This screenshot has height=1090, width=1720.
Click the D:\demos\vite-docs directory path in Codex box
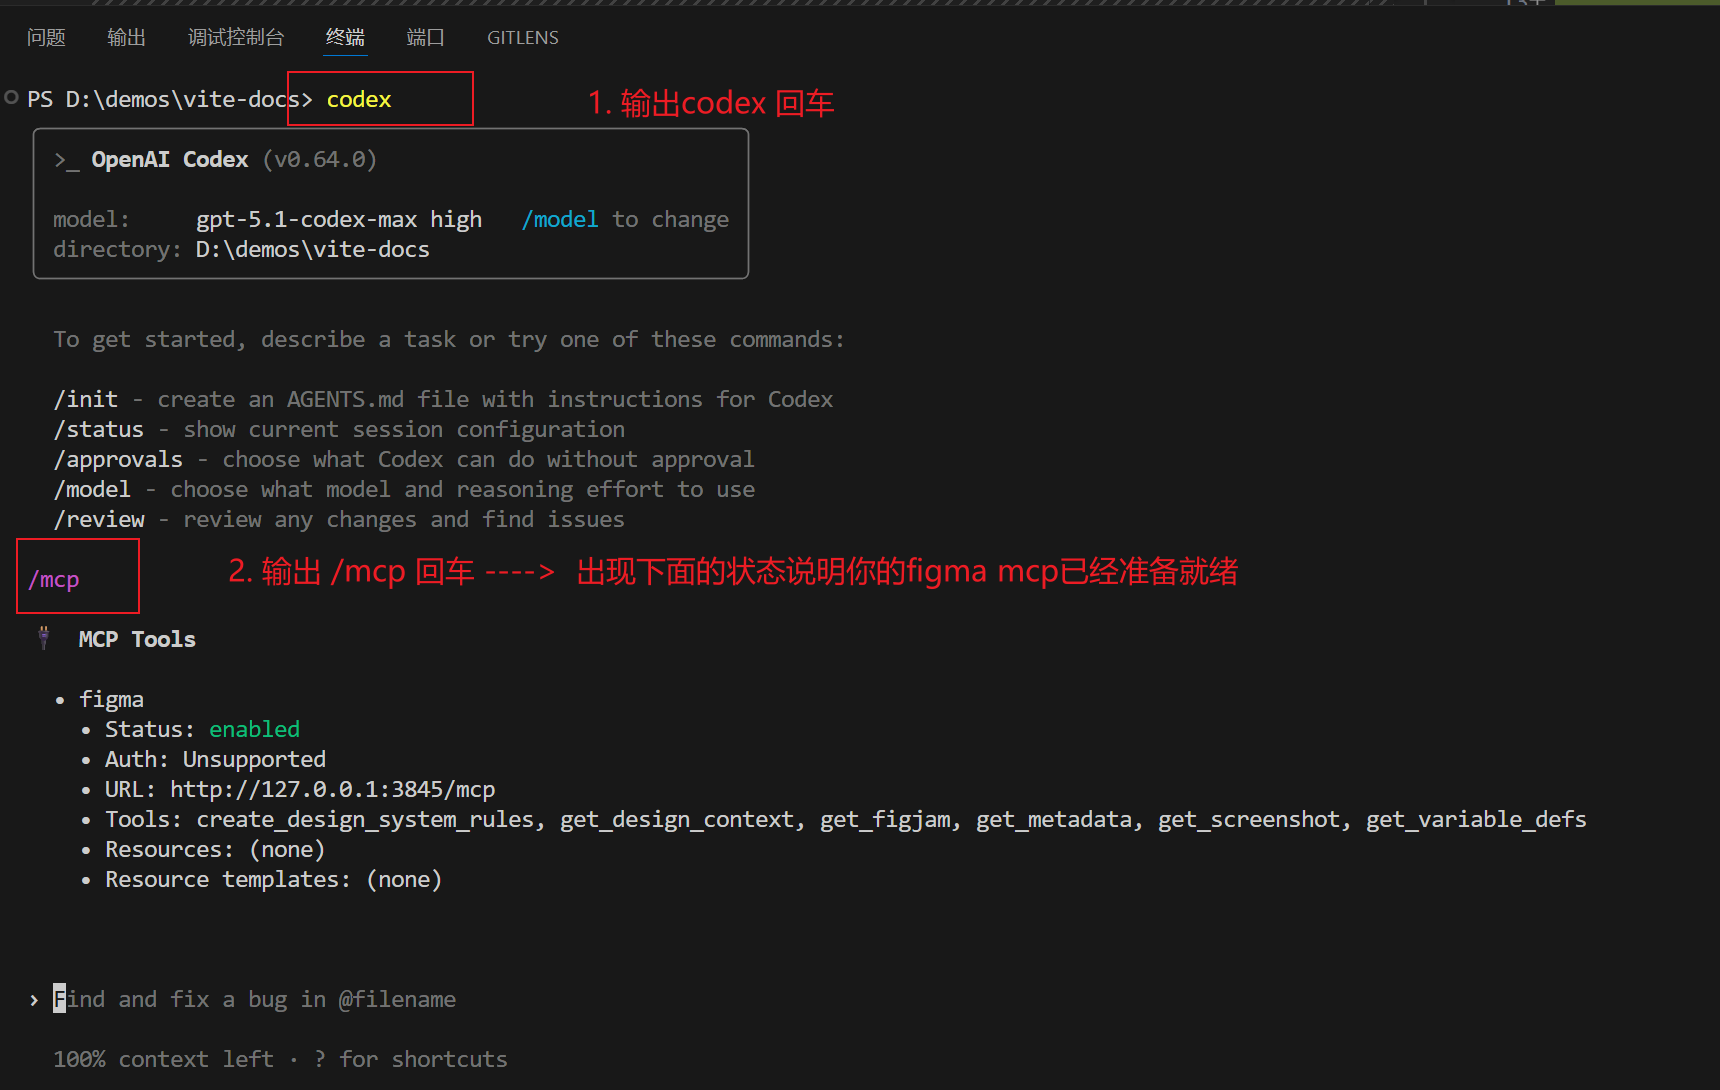tap(312, 250)
